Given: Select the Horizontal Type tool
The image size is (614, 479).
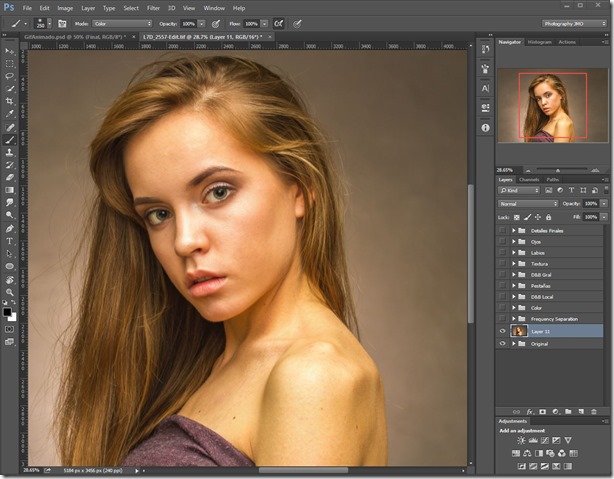Looking at the screenshot, I should click(9, 241).
